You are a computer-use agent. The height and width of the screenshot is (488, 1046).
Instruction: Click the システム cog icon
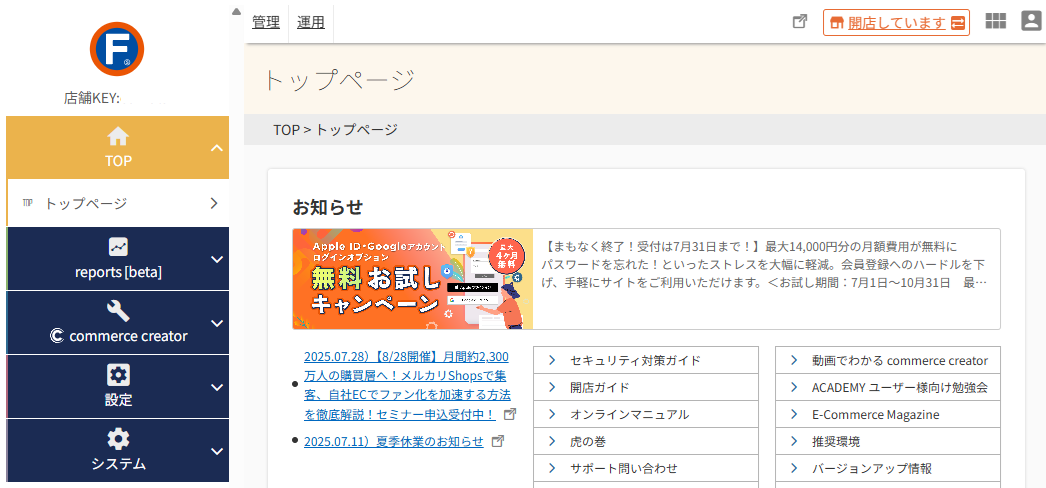[118, 439]
